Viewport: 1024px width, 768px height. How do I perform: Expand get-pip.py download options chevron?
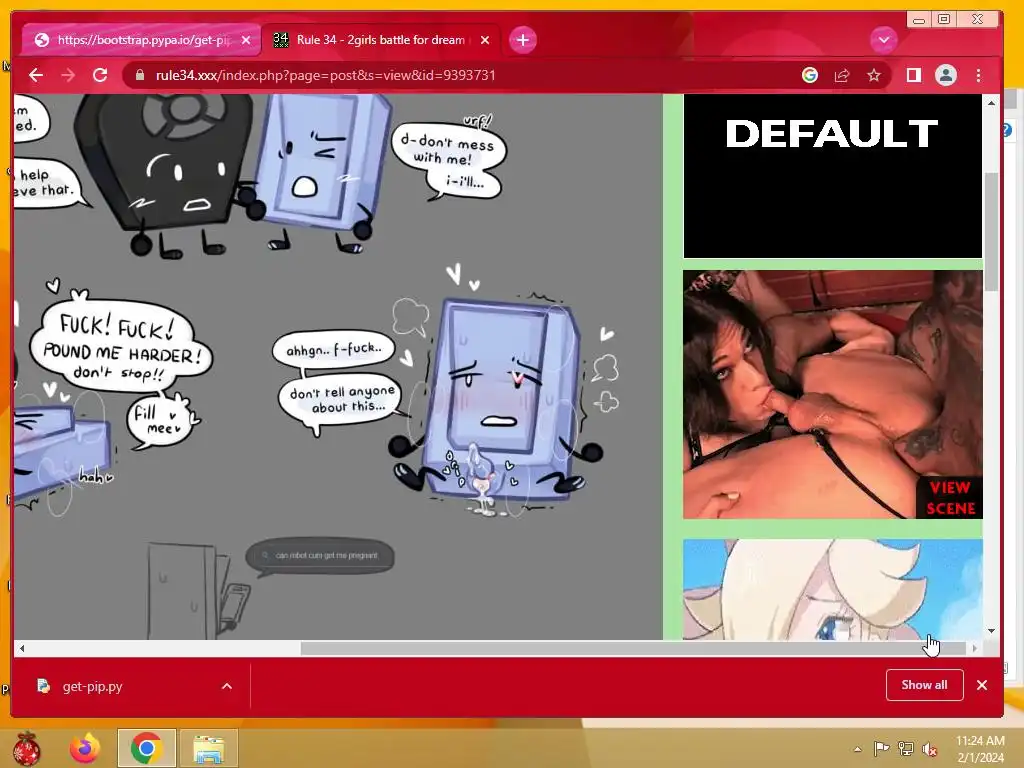click(227, 686)
